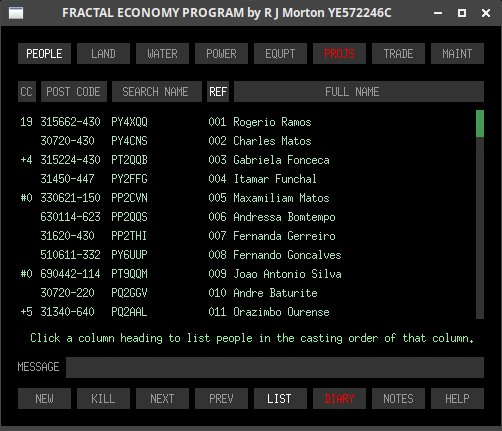This screenshot has width=502, height=431.
Task: Sort list by SEARCH NAME heading
Action: pyautogui.click(x=157, y=92)
